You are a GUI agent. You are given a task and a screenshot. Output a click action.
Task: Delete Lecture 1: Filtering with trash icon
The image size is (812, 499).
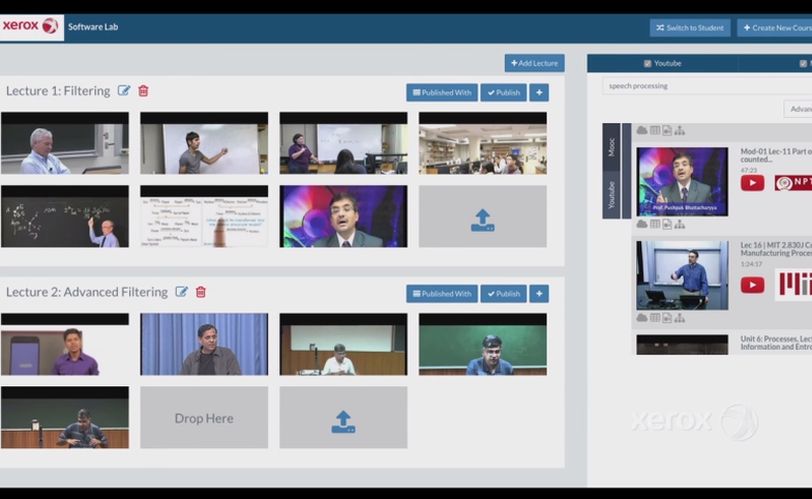click(143, 91)
